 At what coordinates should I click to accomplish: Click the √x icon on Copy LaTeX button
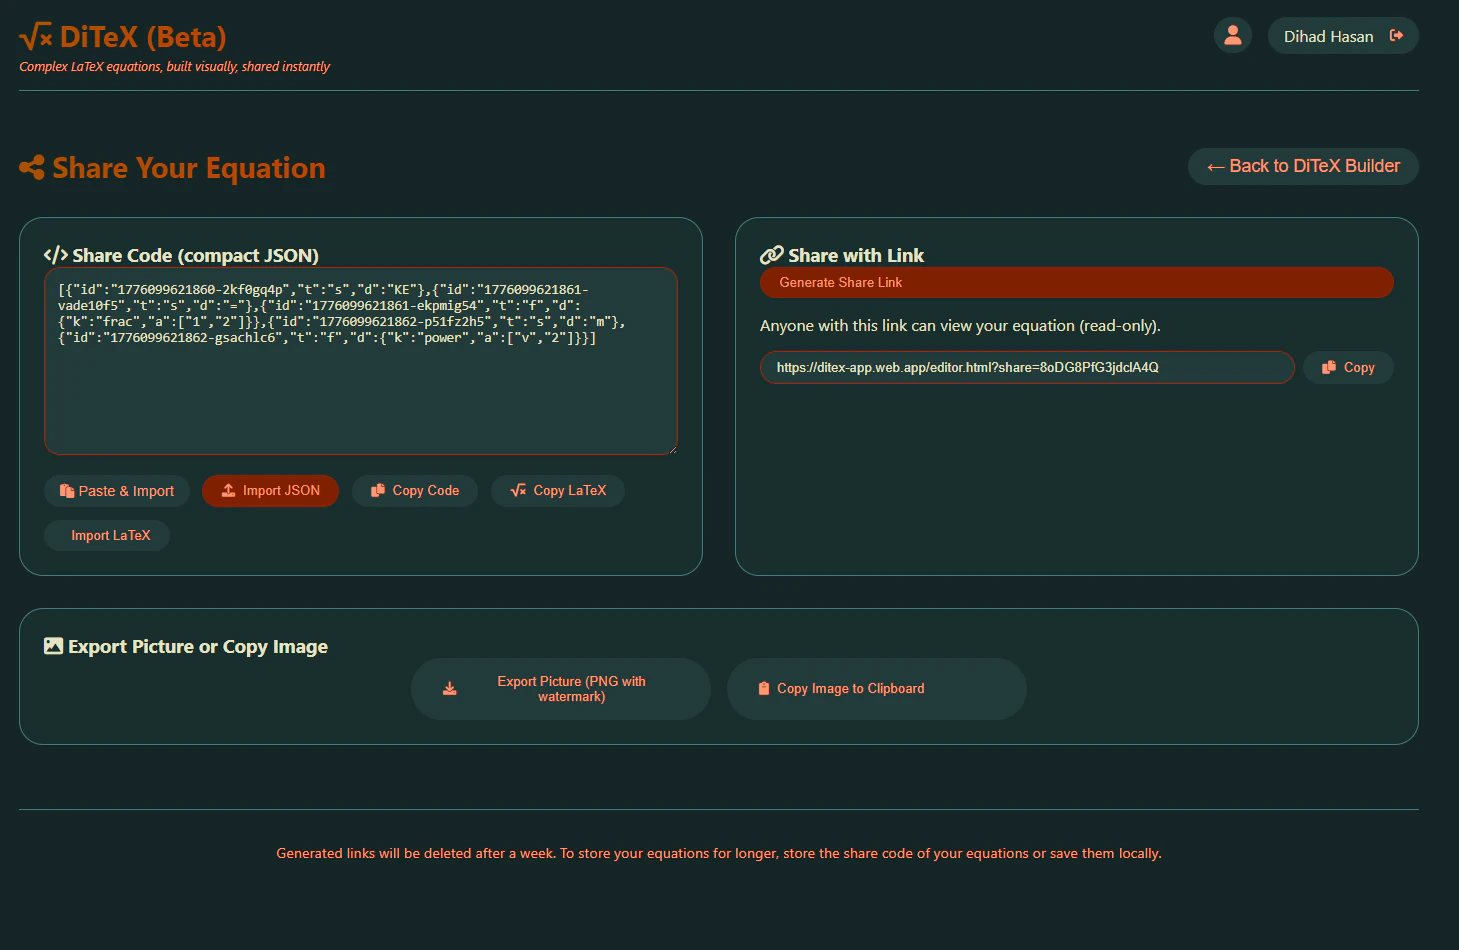point(518,490)
